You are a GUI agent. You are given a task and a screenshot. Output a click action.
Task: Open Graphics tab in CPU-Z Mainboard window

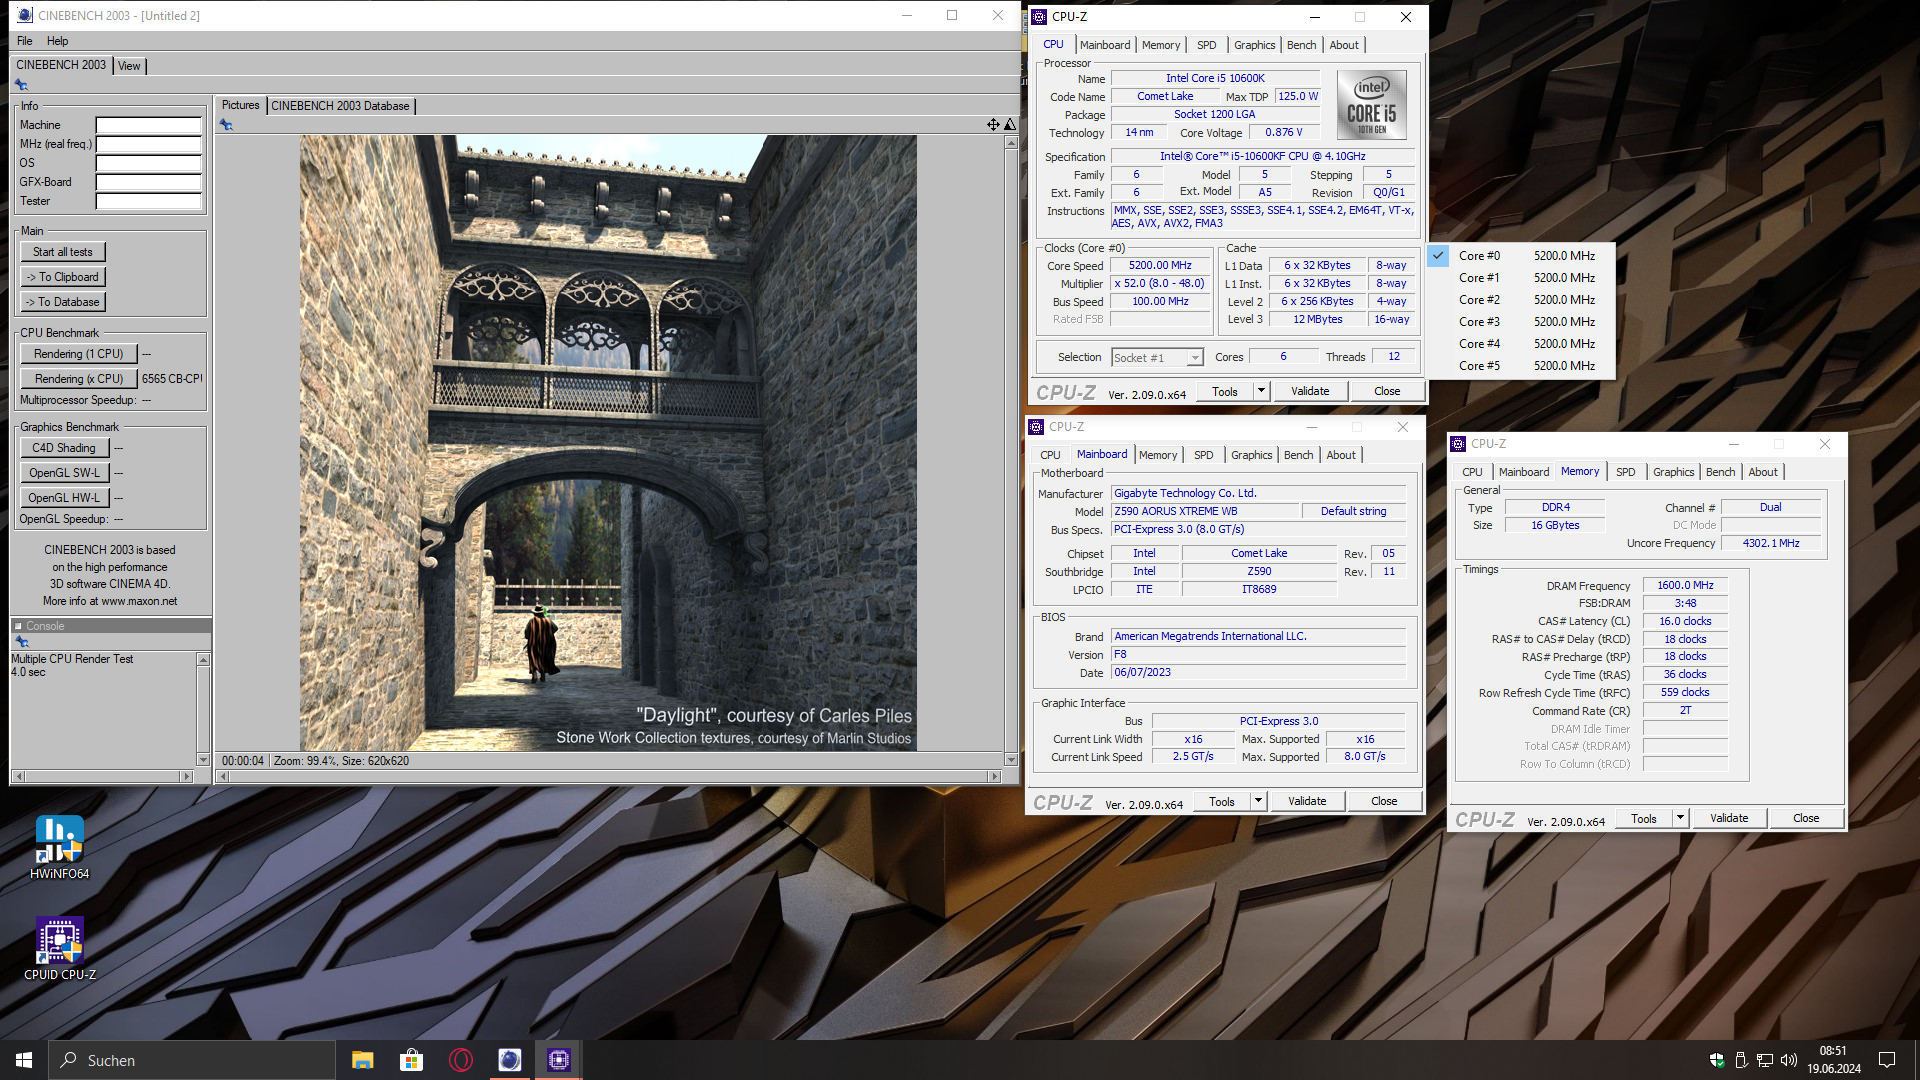pyautogui.click(x=1252, y=455)
